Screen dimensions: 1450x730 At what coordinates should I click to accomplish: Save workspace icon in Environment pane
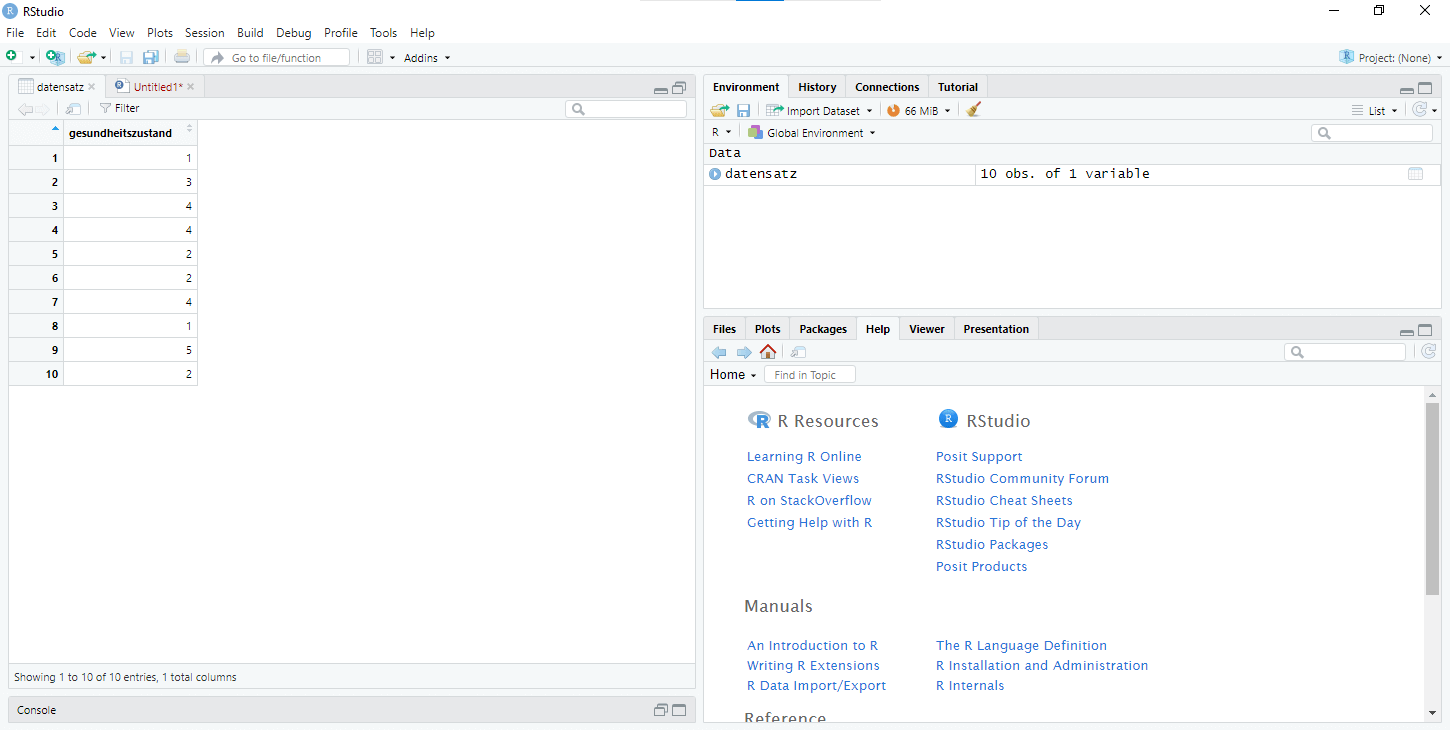click(744, 110)
